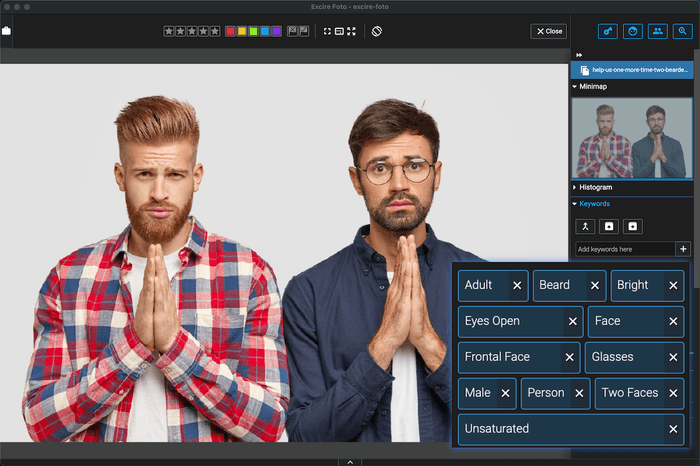The height and width of the screenshot is (466, 700).
Task: Open the face search icon button
Action: [x=633, y=31]
